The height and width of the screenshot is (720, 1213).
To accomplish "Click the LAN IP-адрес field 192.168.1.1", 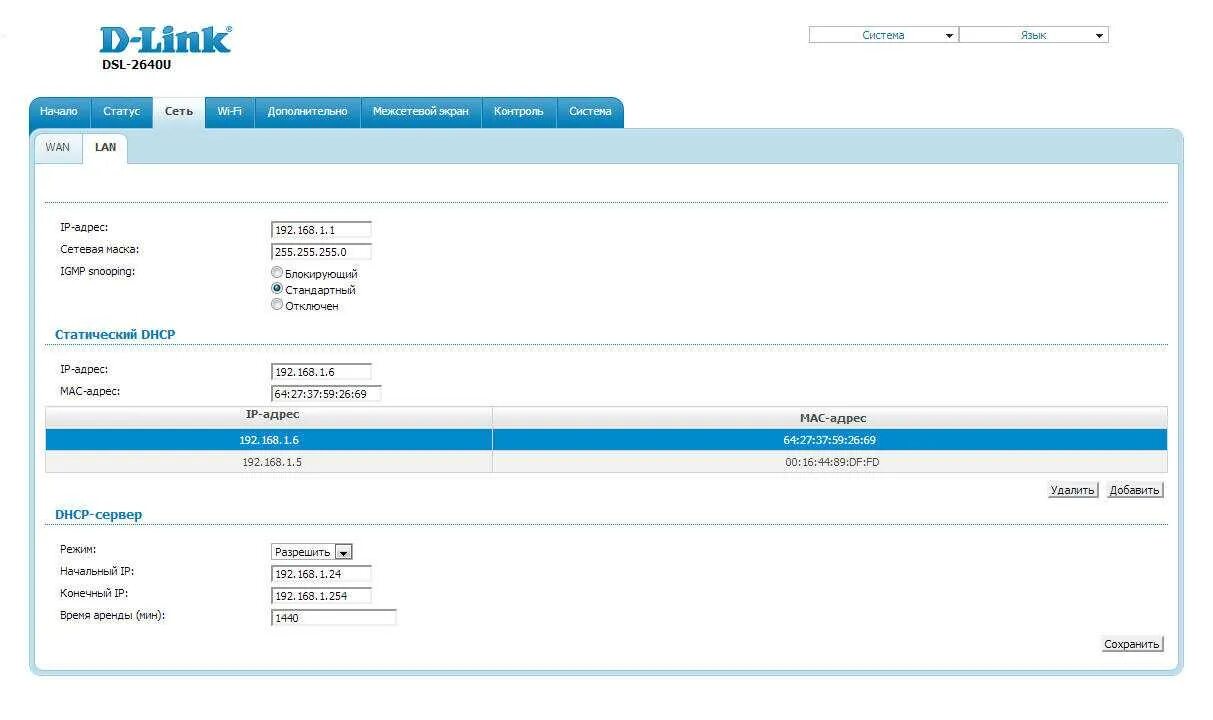I will [x=321, y=230].
